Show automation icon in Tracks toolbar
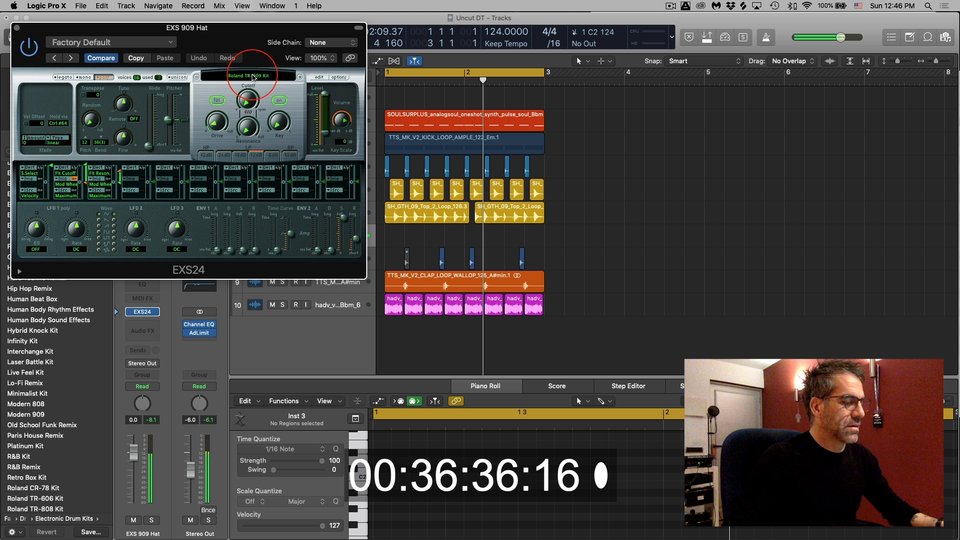This screenshot has height=540, width=960. pyautogui.click(x=377, y=61)
